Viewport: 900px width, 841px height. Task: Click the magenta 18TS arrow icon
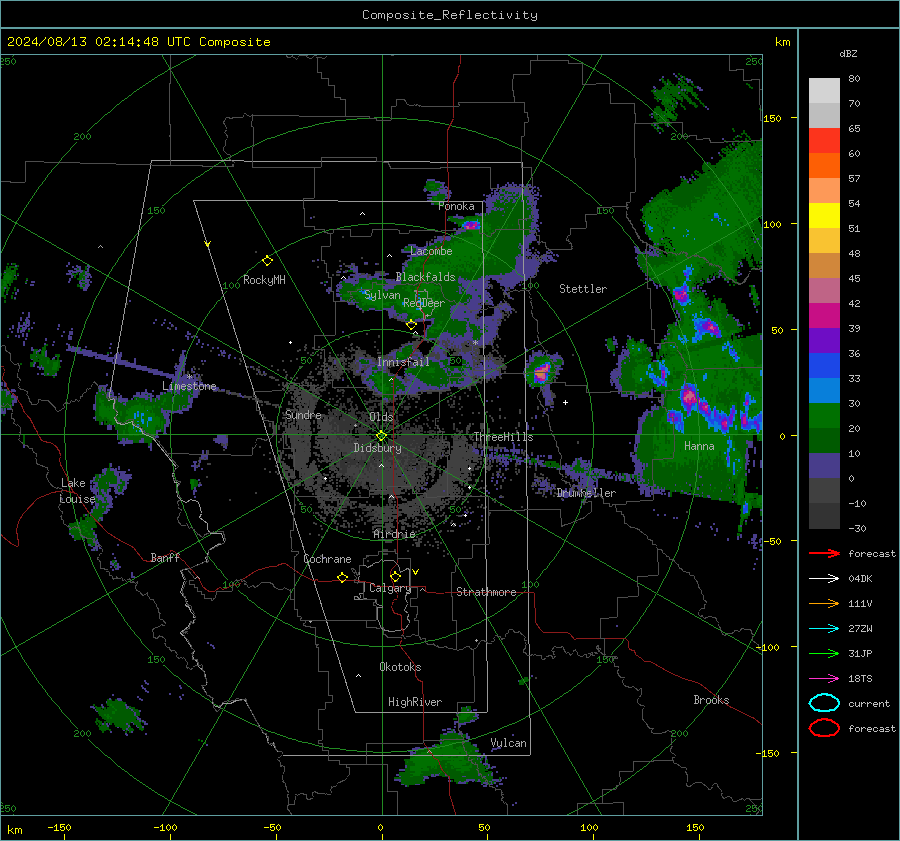pyautogui.click(x=824, y=679)
